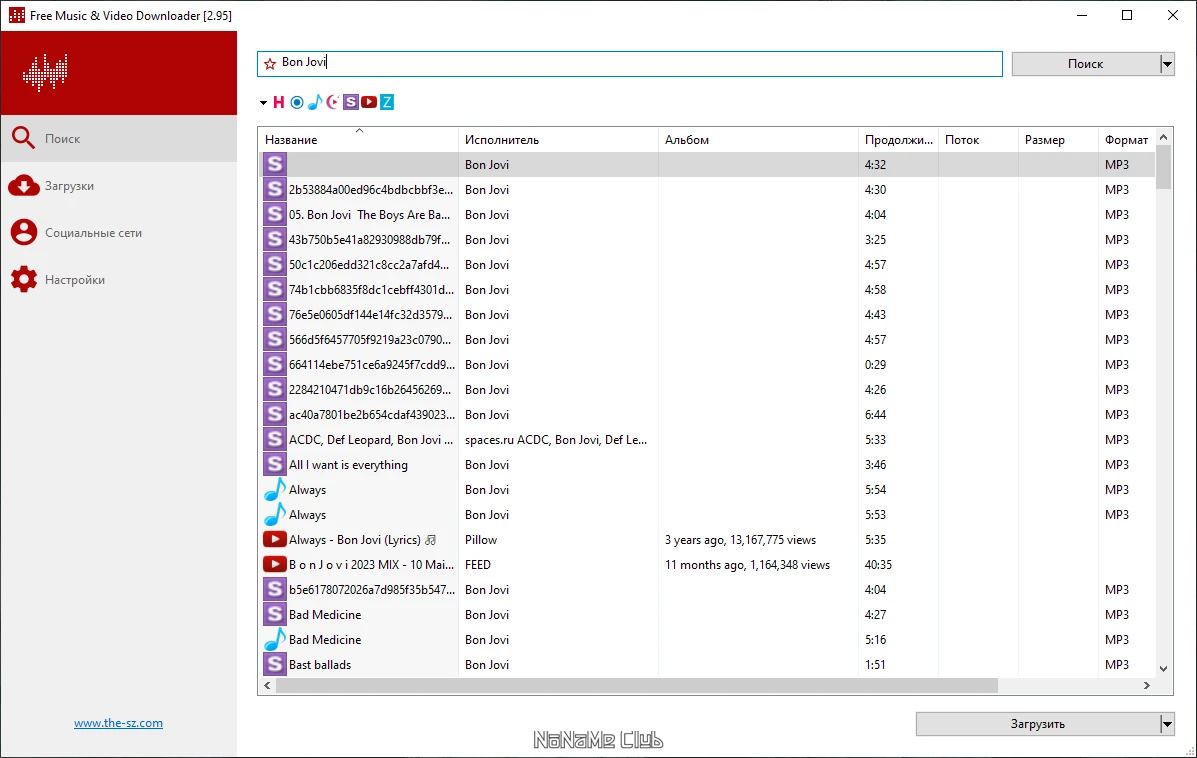Click the Поиск search button
The image size is (1197, 758).
pyautogui.click(x=1085, y=64)
